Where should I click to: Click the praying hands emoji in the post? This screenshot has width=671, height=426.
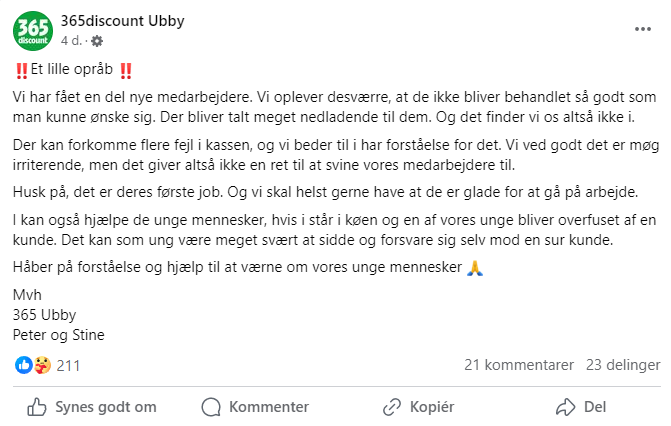(x=476, y=267)
